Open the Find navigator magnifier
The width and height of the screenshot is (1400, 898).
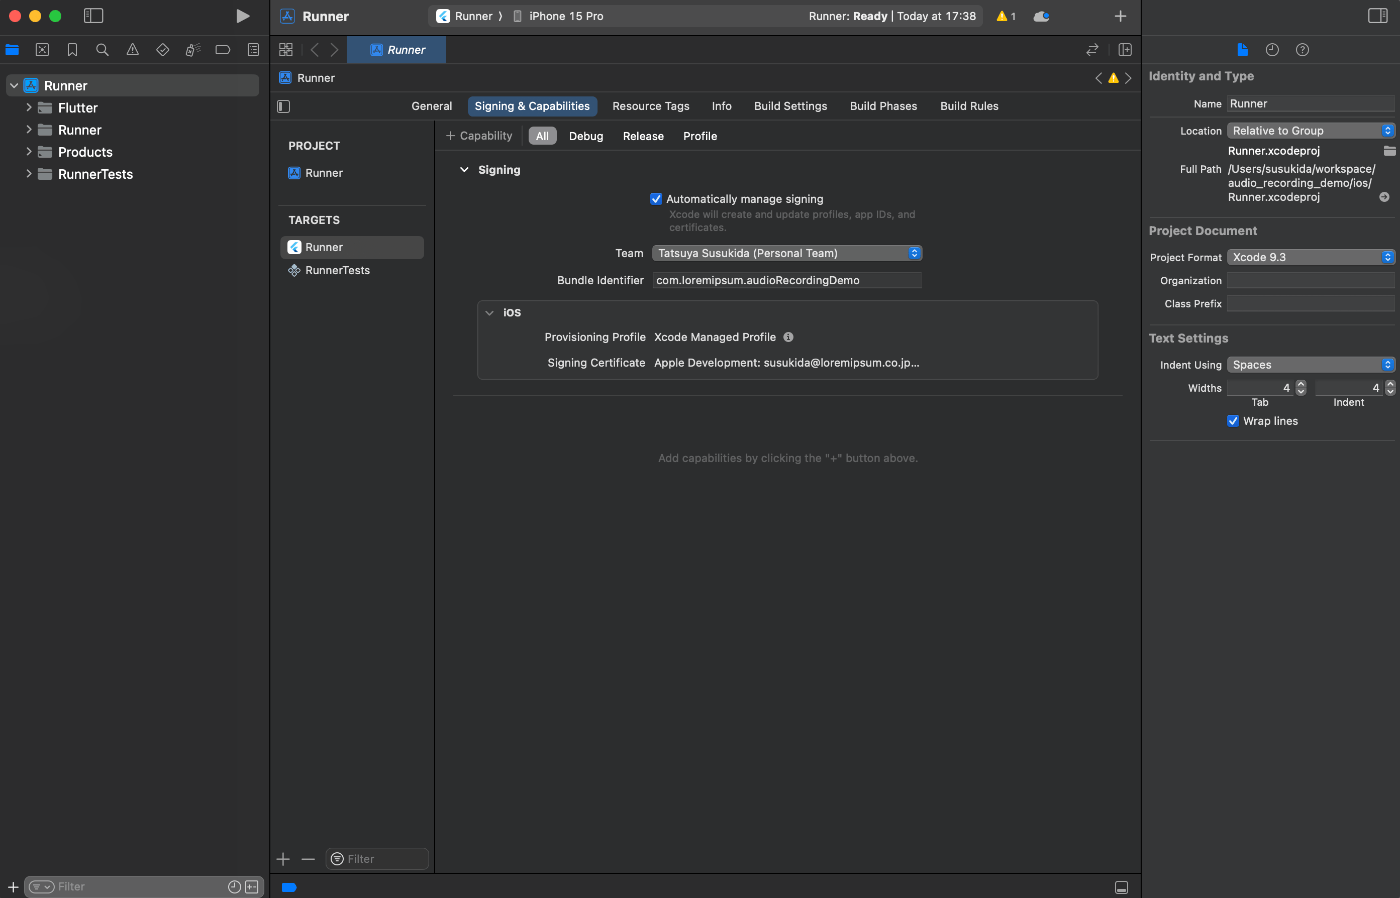[102, 49]
